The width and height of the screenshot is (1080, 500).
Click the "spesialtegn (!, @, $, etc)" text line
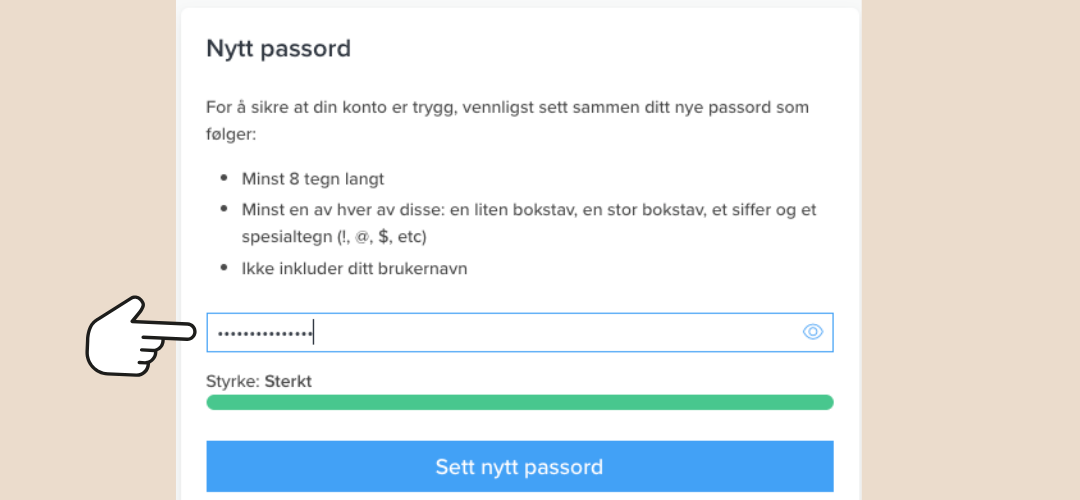pos(334,237)
